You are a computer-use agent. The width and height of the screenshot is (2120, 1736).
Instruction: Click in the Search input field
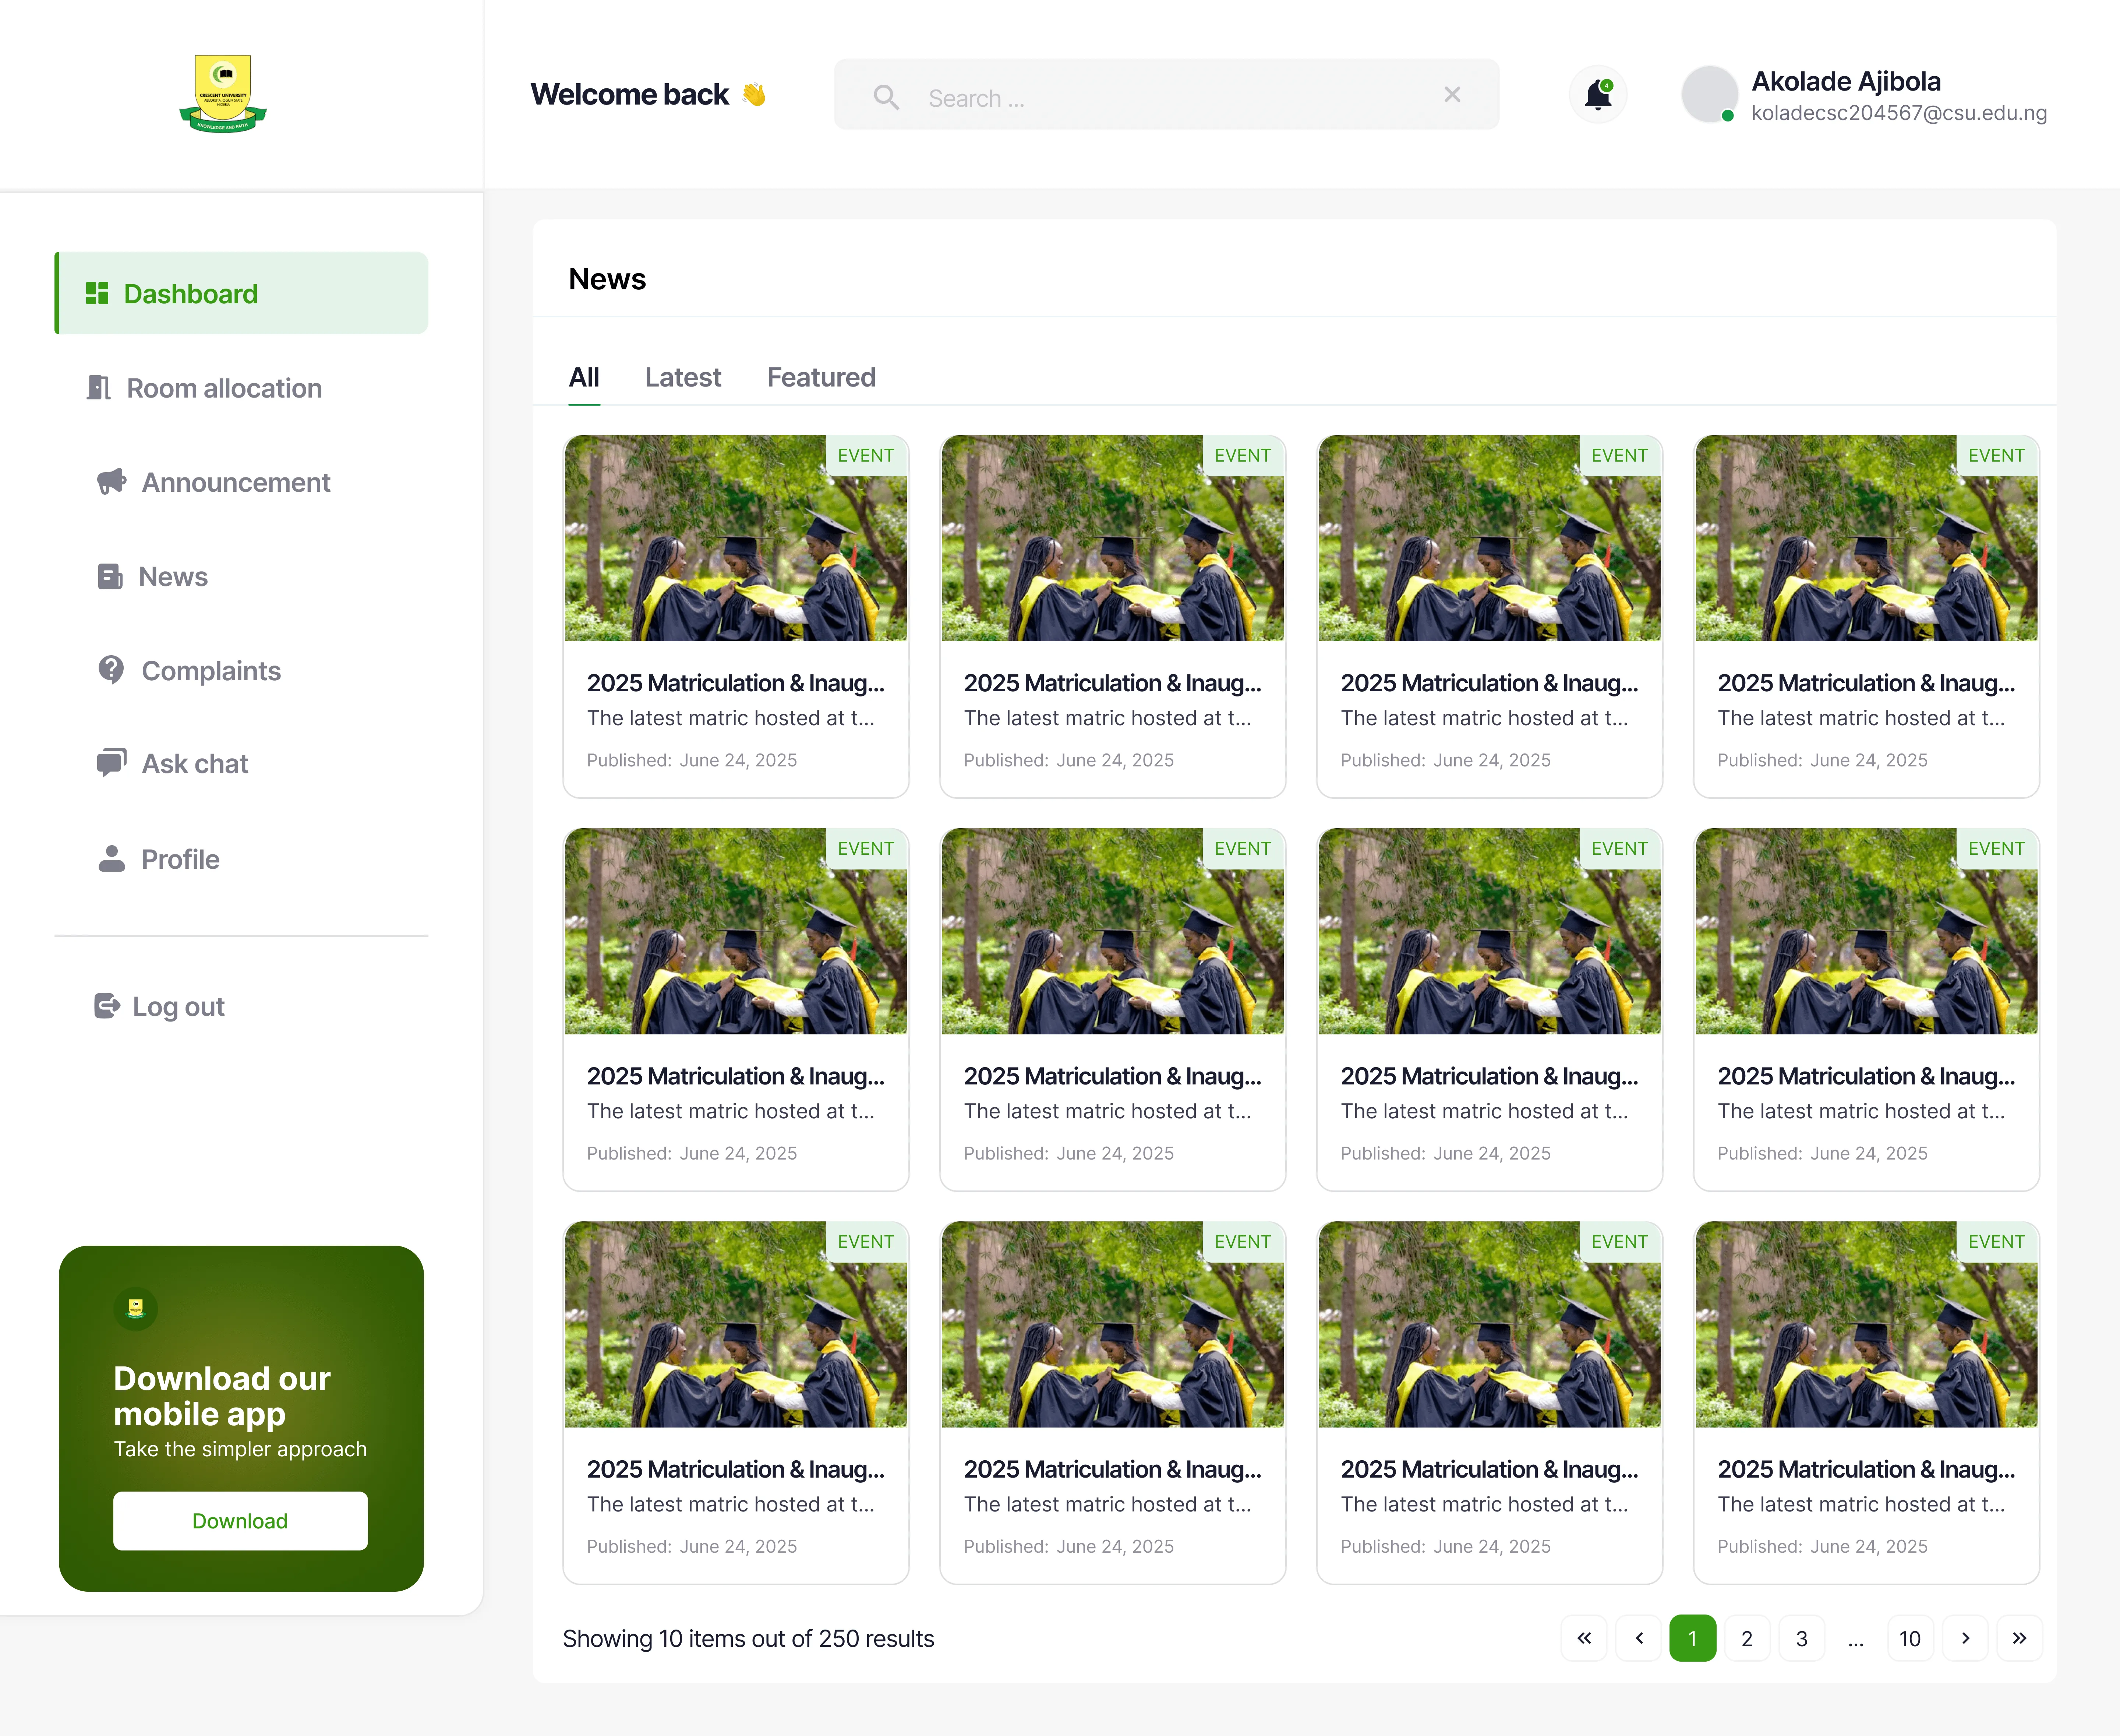(1160, 98)
